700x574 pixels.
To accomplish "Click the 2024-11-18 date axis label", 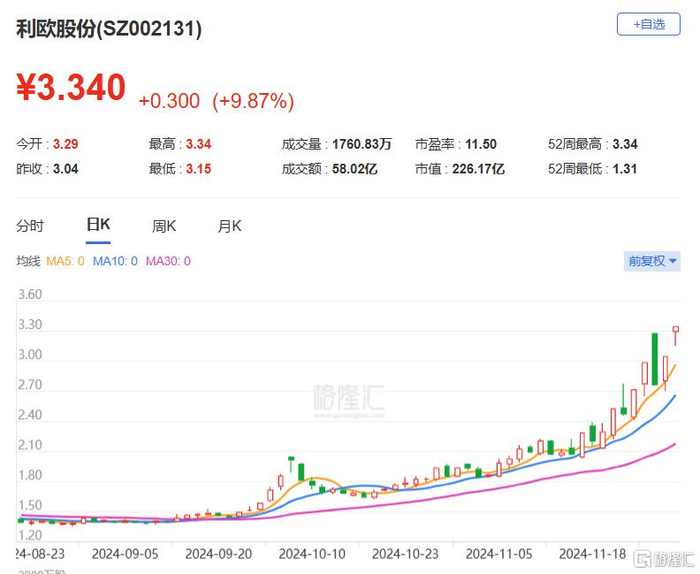I will click(x=592, y=554).
